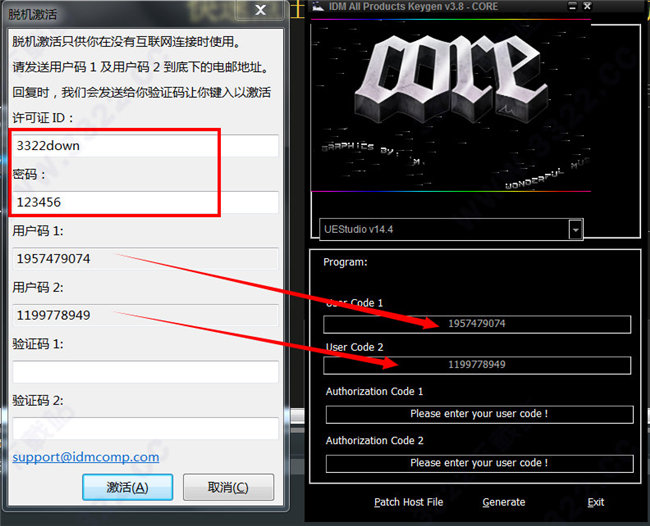
Task: Click the User Code 2 label in keygen
Action: 354,347
